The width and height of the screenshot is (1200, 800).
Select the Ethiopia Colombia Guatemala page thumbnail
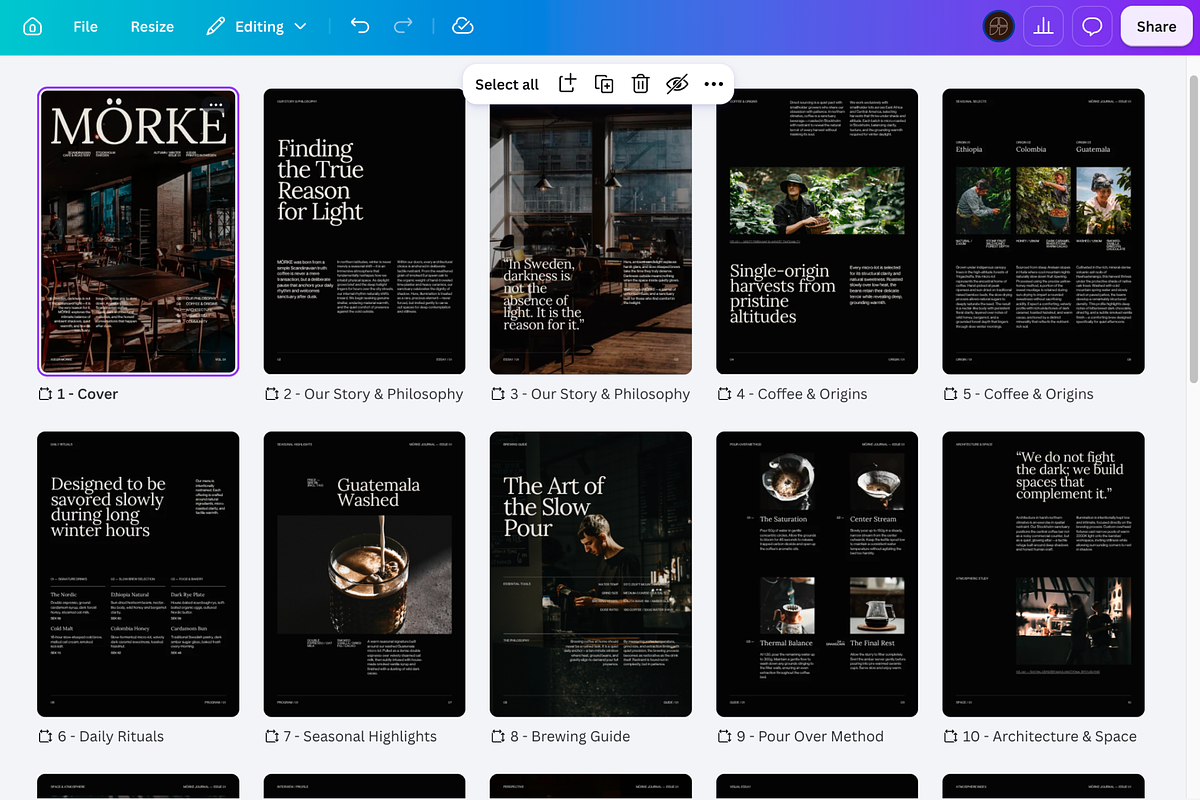click(1043, 231)
